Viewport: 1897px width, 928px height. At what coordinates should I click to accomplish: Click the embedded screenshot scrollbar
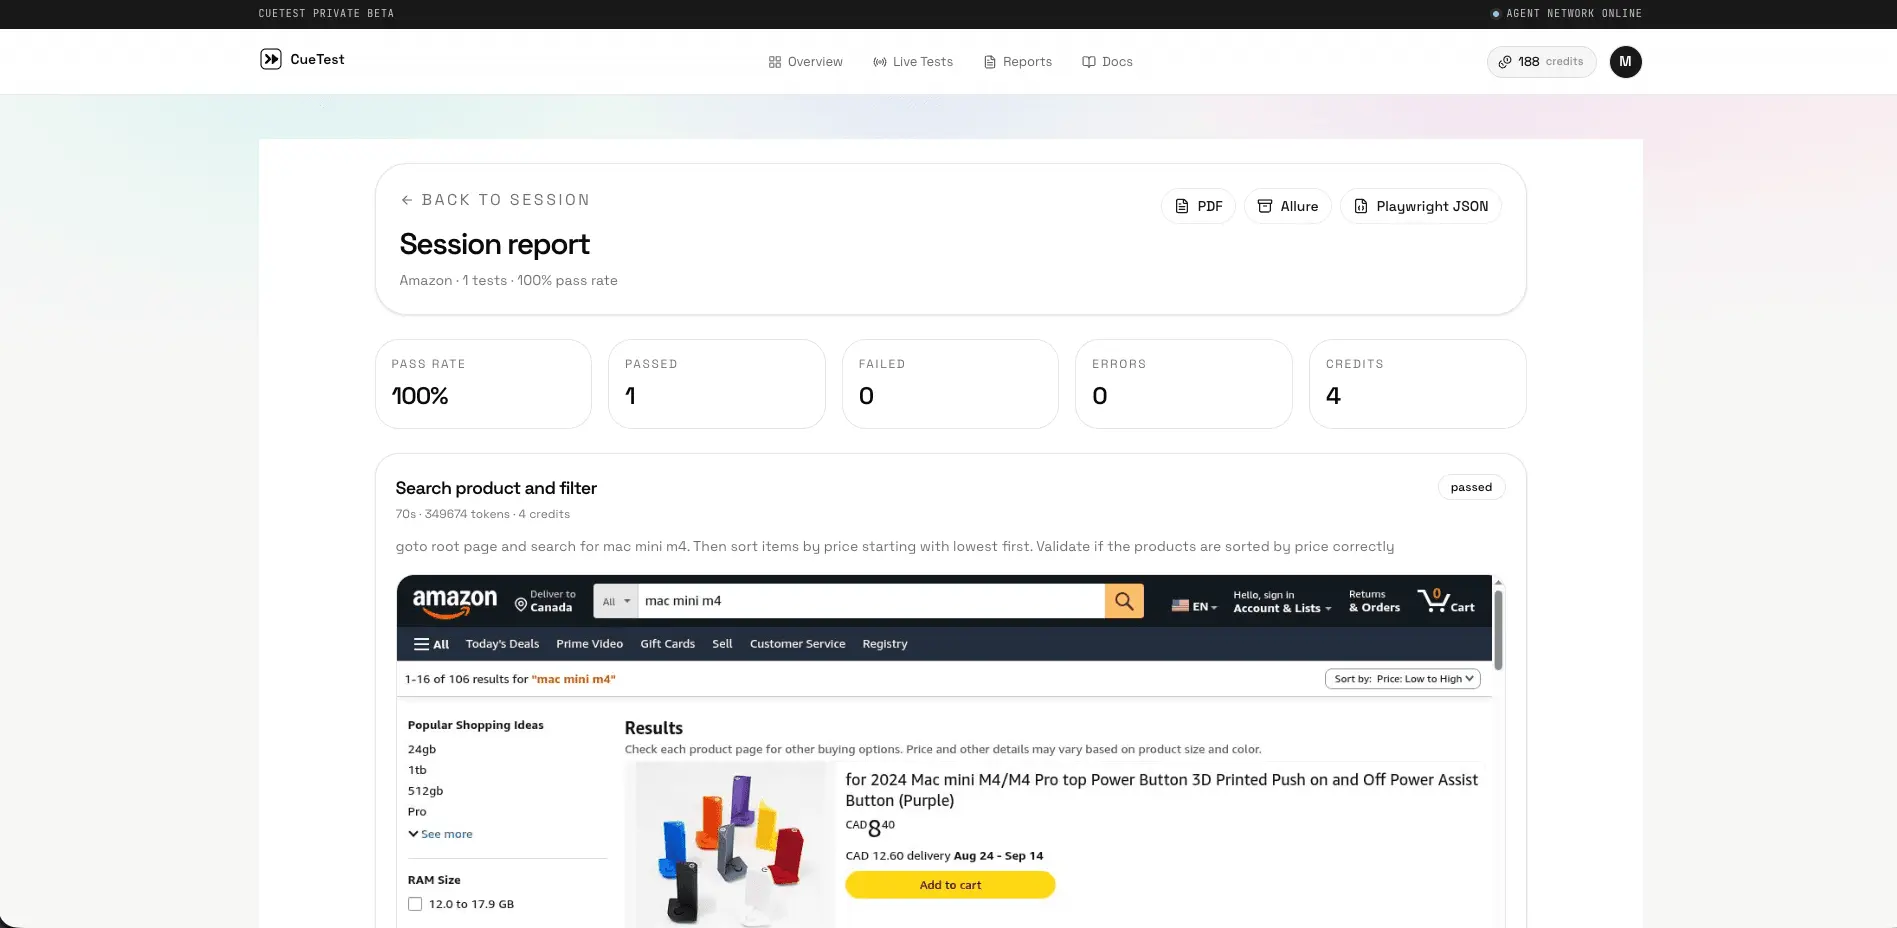(1498, 630)
